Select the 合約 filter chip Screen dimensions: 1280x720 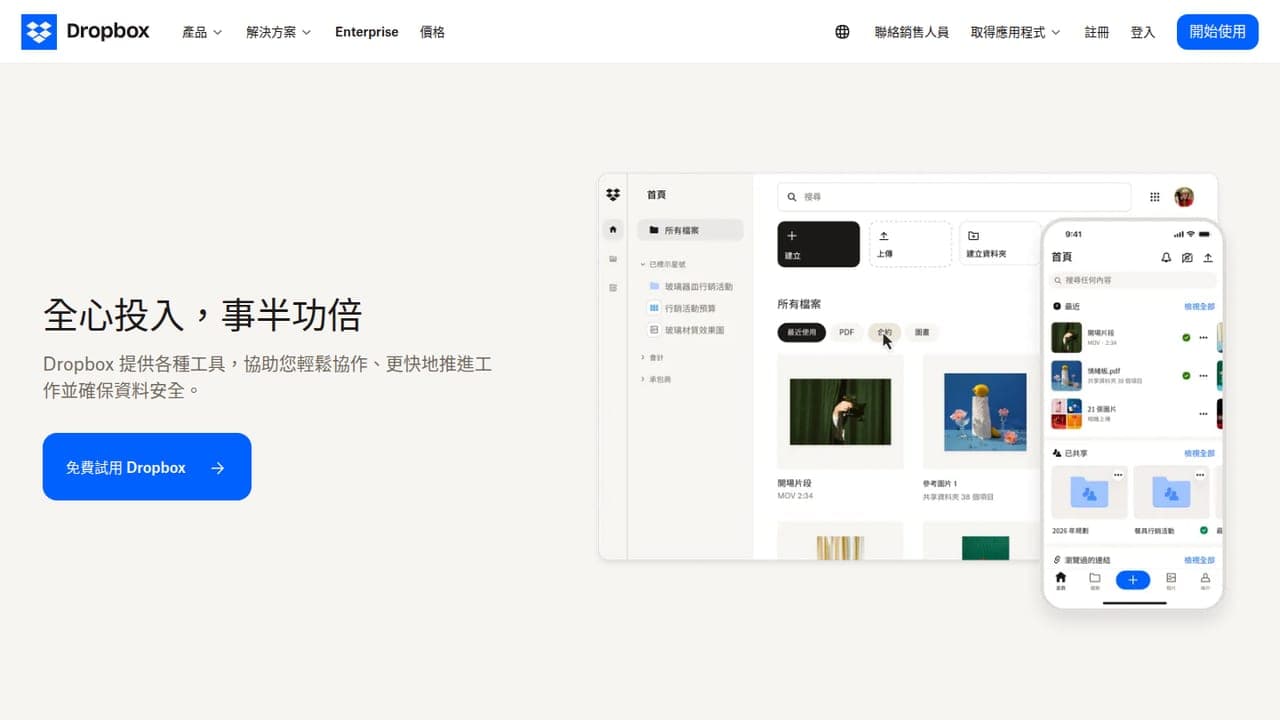[x=884, y=332]
